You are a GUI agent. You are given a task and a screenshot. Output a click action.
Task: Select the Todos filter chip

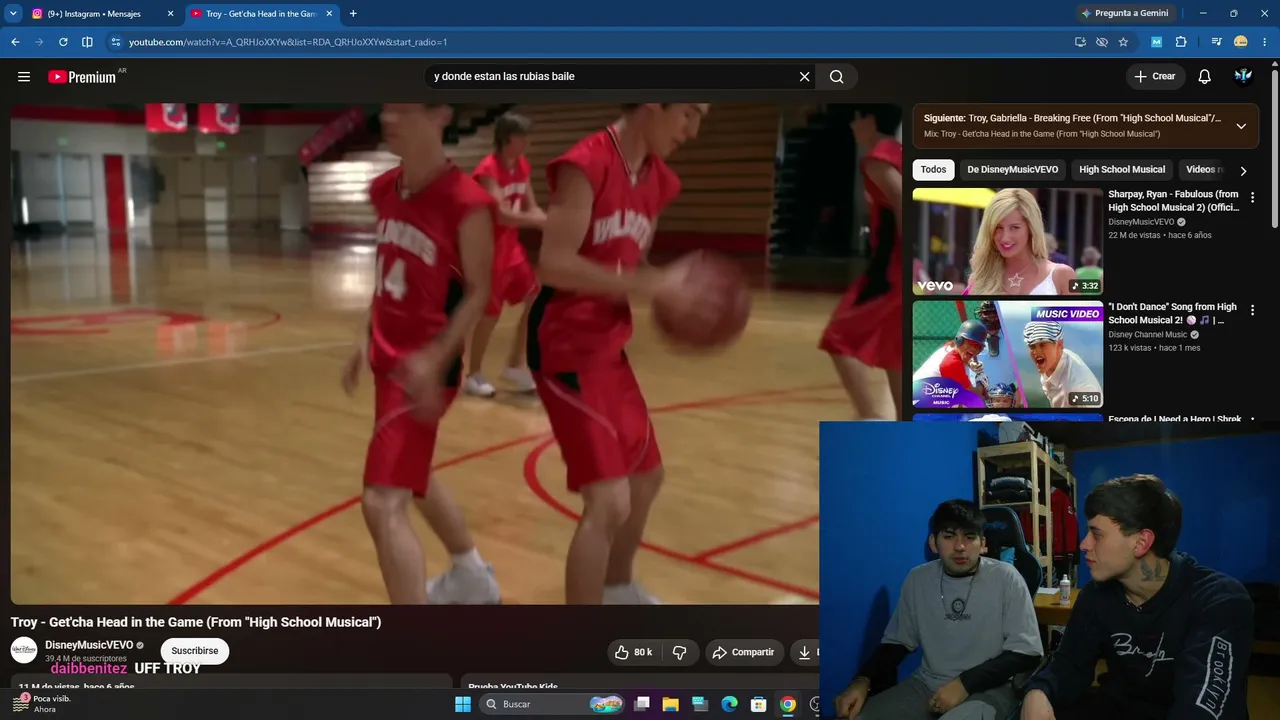(933, 170)
